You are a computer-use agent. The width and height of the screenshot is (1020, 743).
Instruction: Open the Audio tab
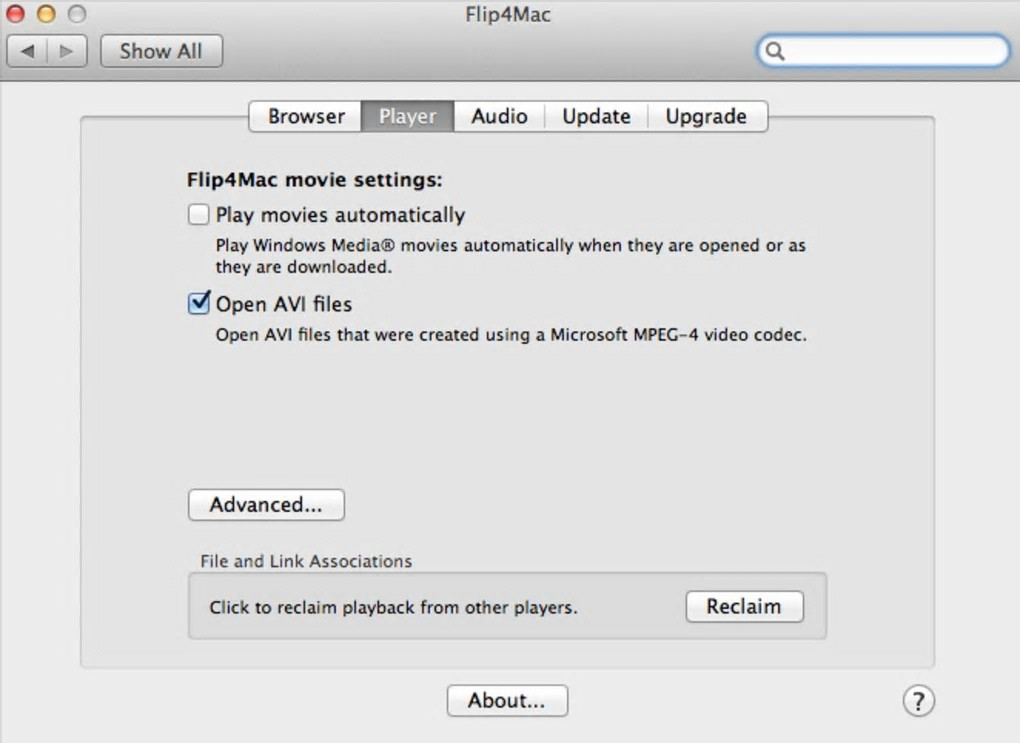coord(499,116)
